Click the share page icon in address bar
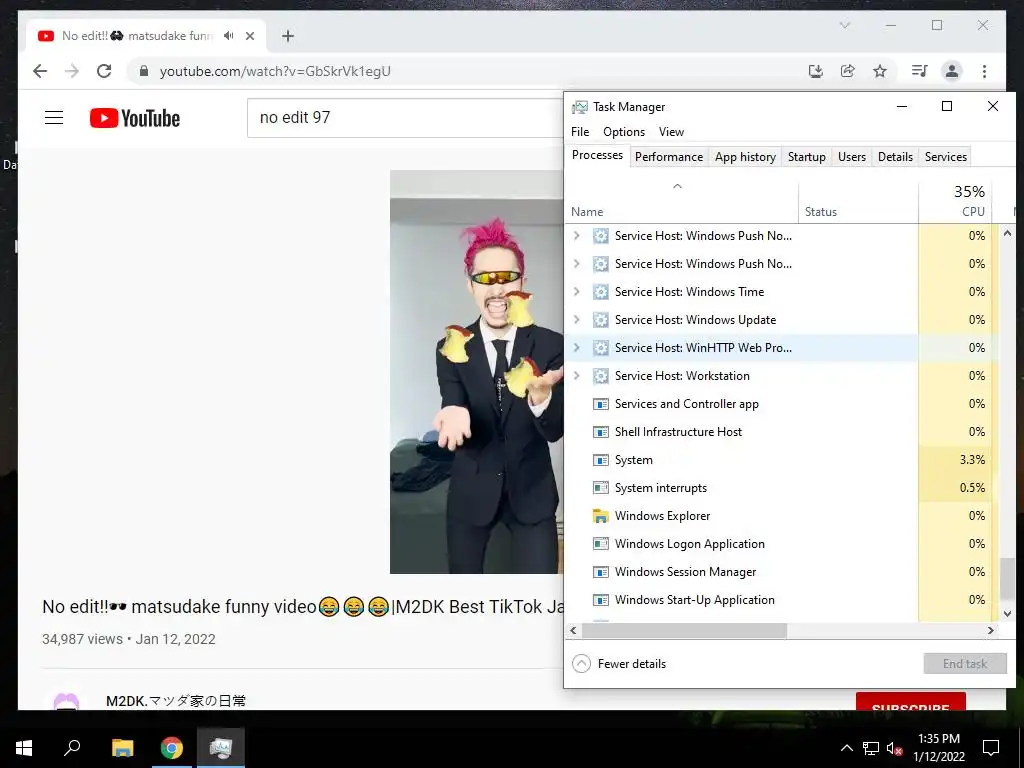Viewport: 1024px width, 768px height. [848, 71]
